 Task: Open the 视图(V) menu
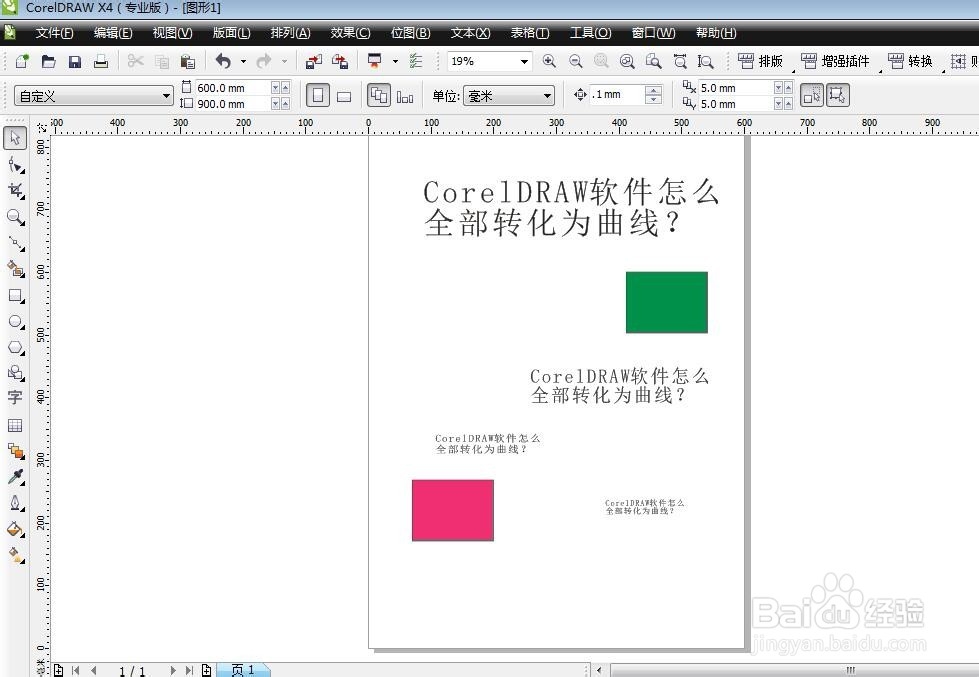coord(172,32)
